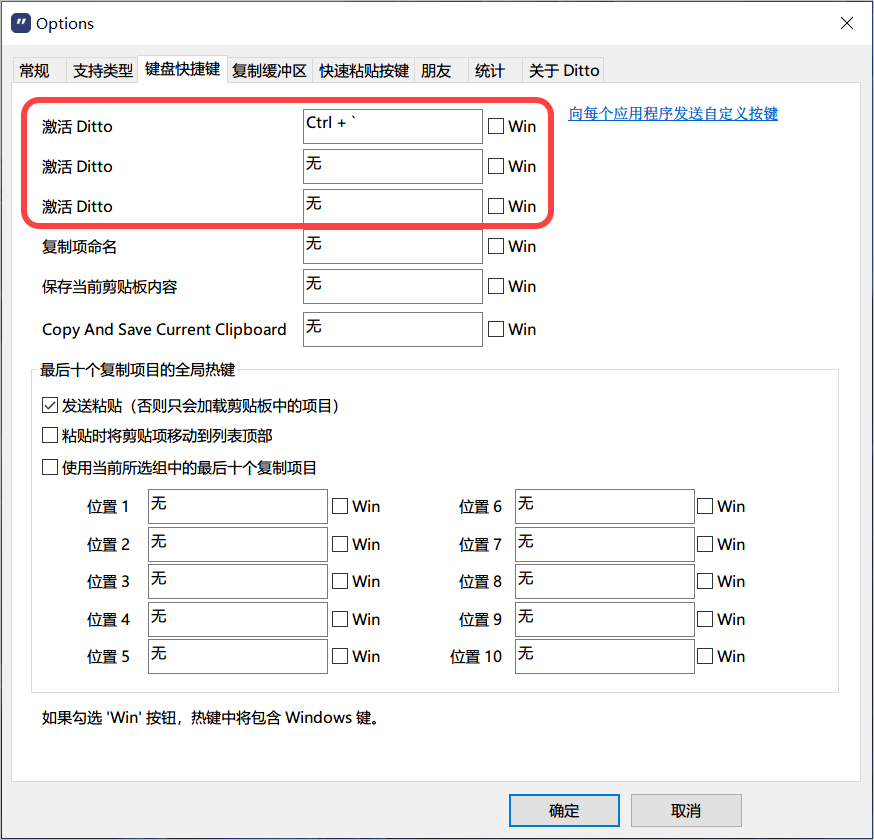Switch to the 快速粘贴按键 tab
The width and height of the screenshot is (874, 840).
[x=363, y=70]
